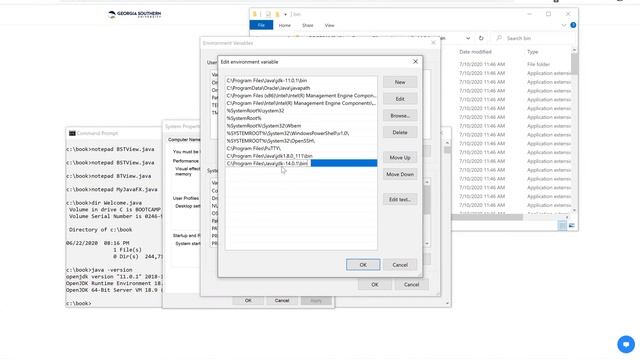Switch to the Home ribbon tab

tap(285, 25)
